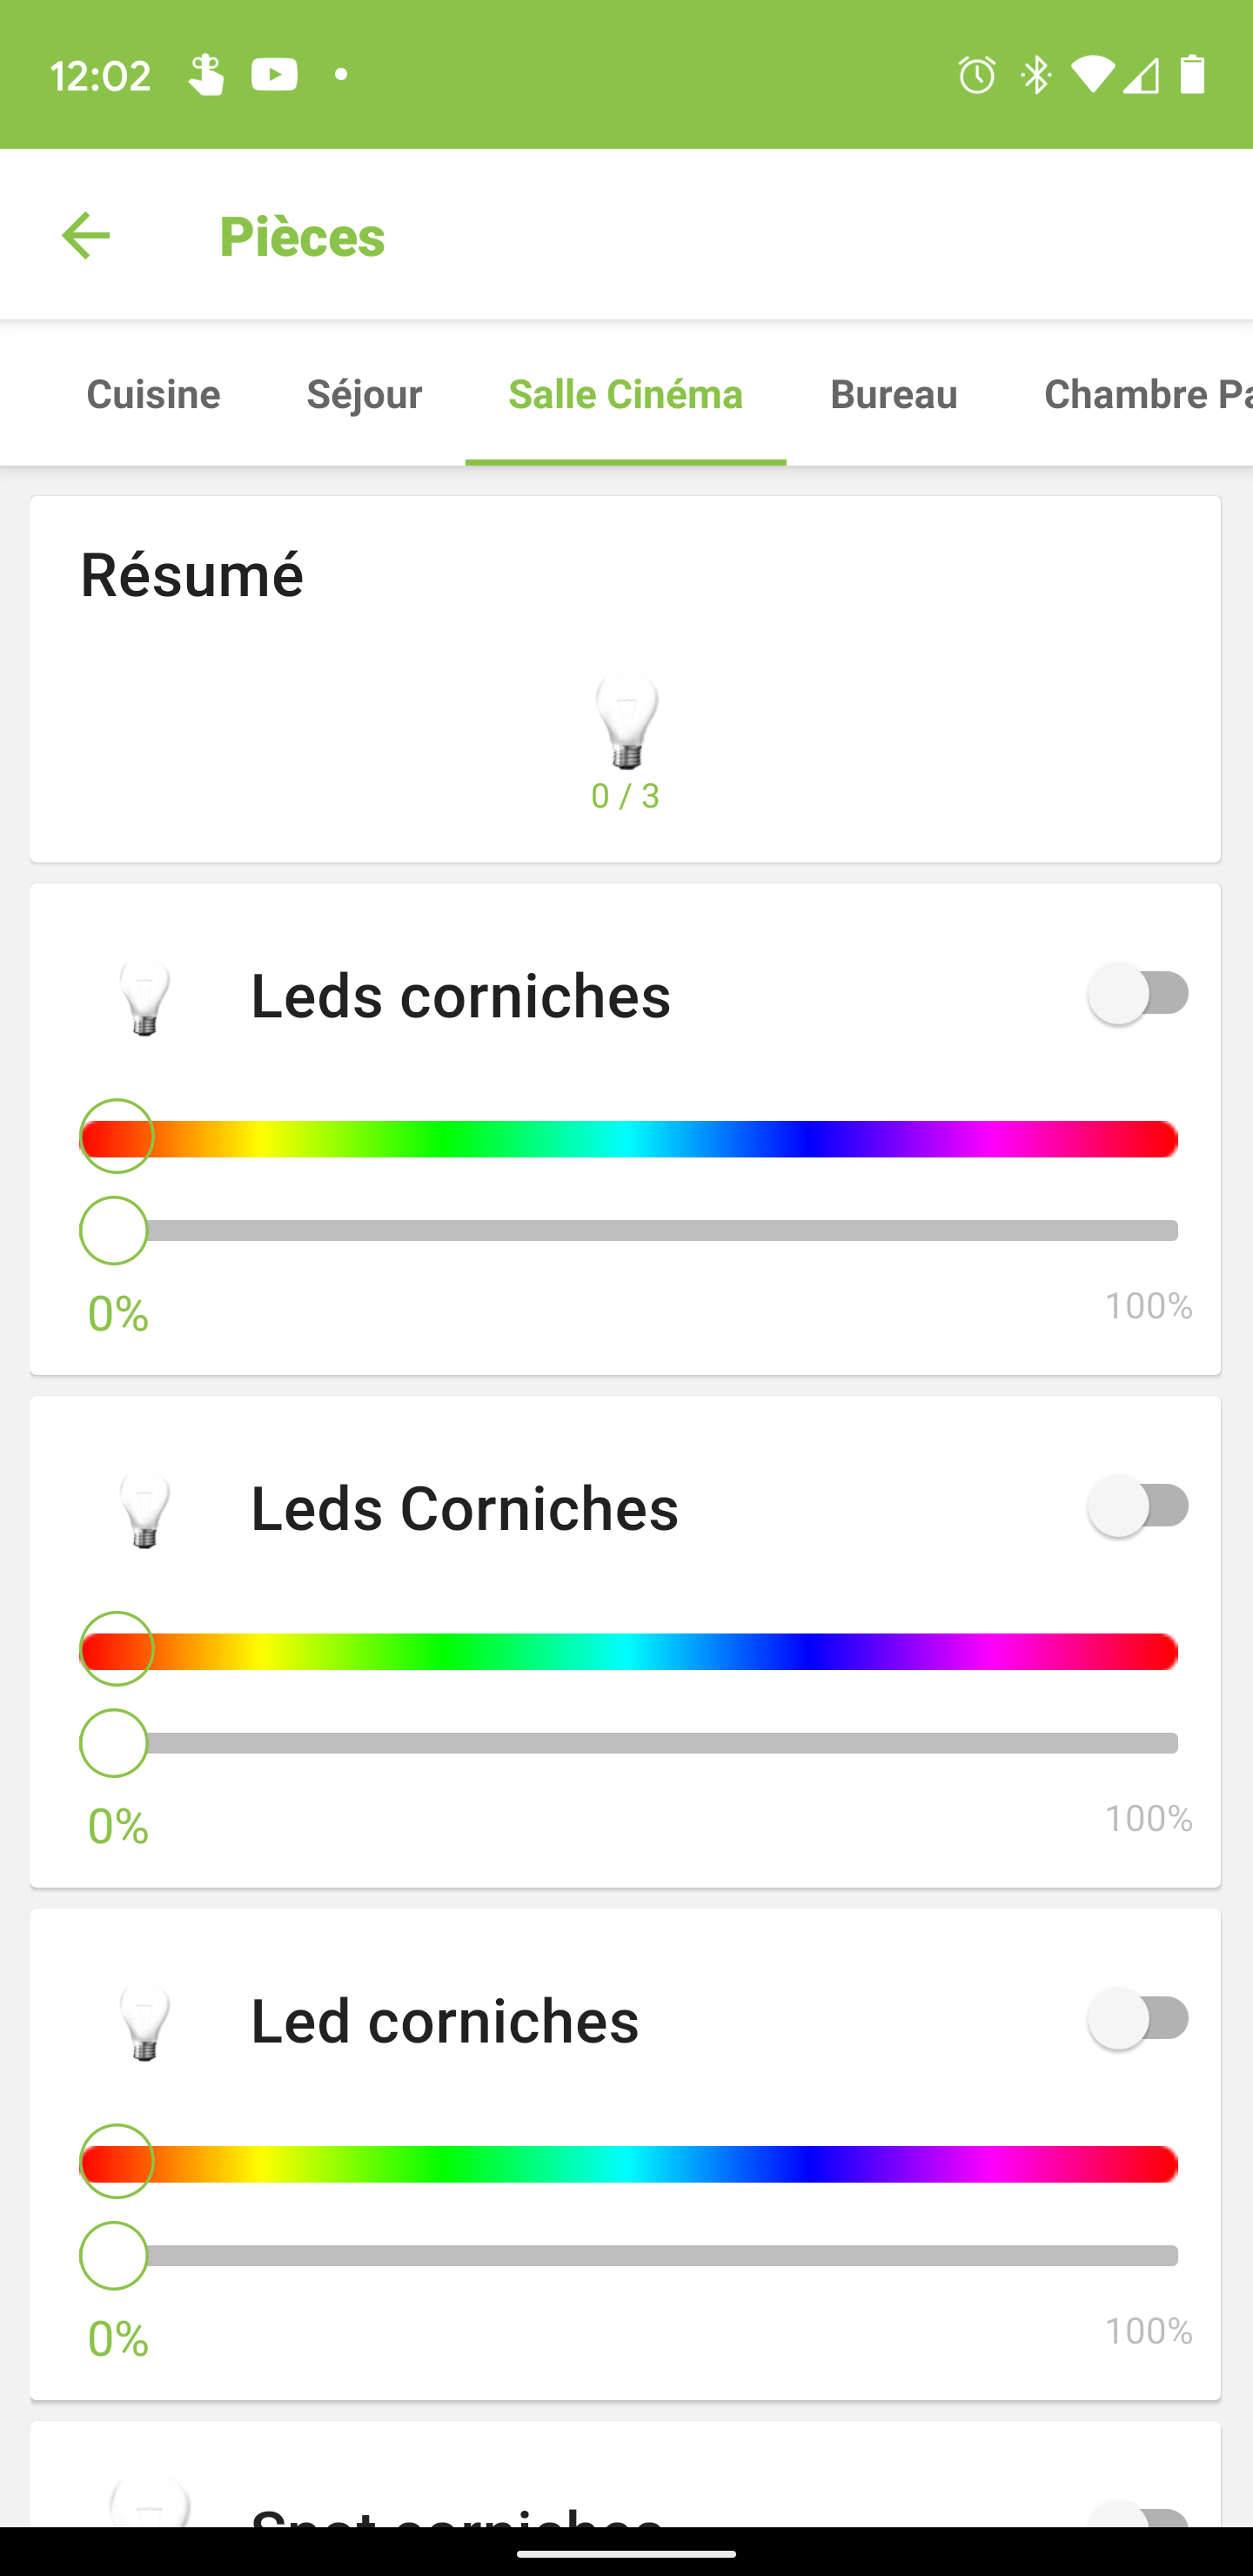Tap the alarm clock status icon

[x=976, y=75]
